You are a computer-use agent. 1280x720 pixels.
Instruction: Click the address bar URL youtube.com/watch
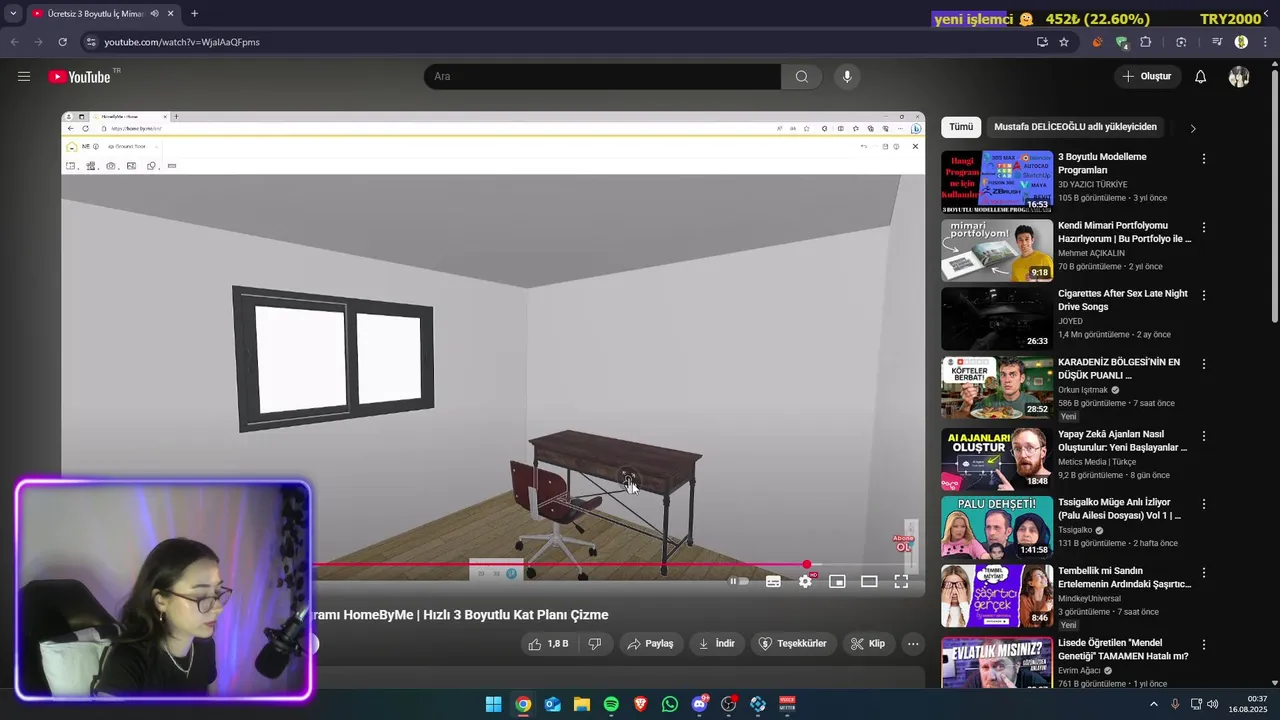point(182,42)
